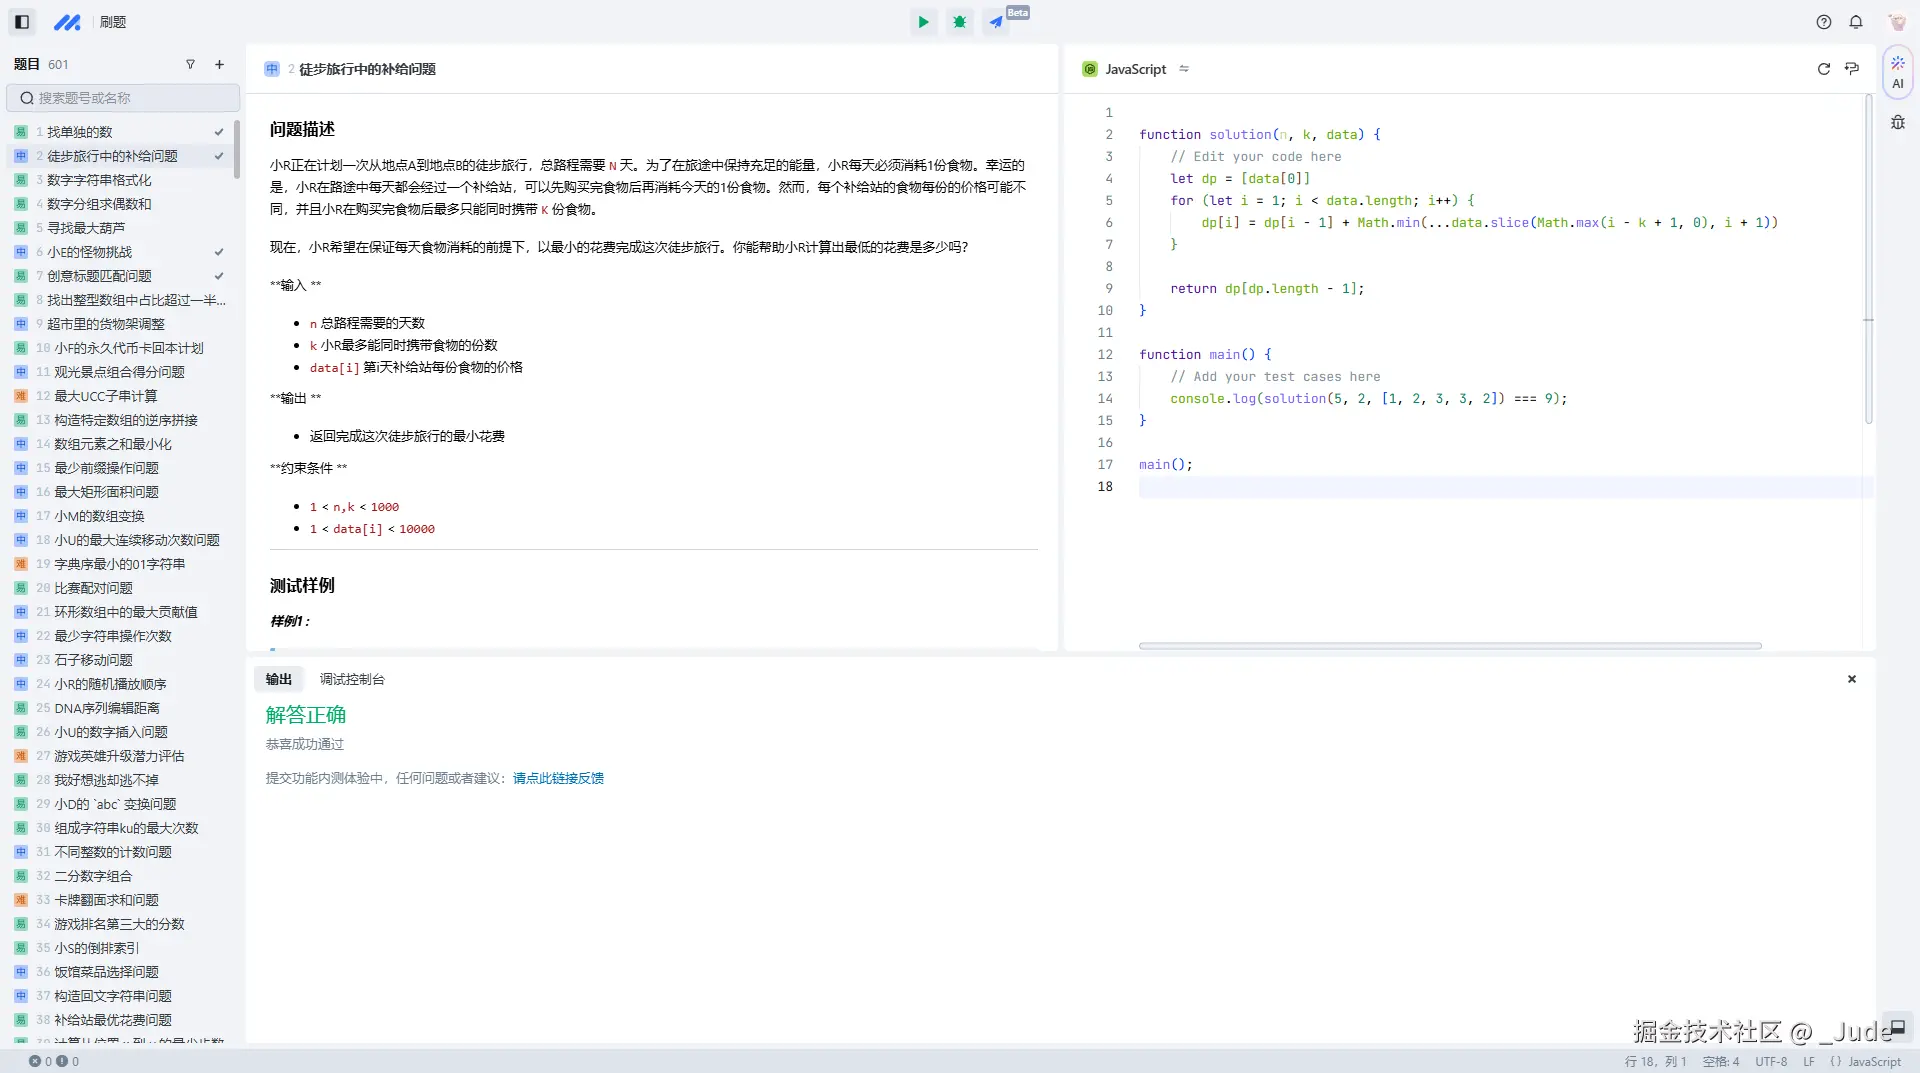
Task: Switch to the 输出 tab
Action: [x=279, y=679]
